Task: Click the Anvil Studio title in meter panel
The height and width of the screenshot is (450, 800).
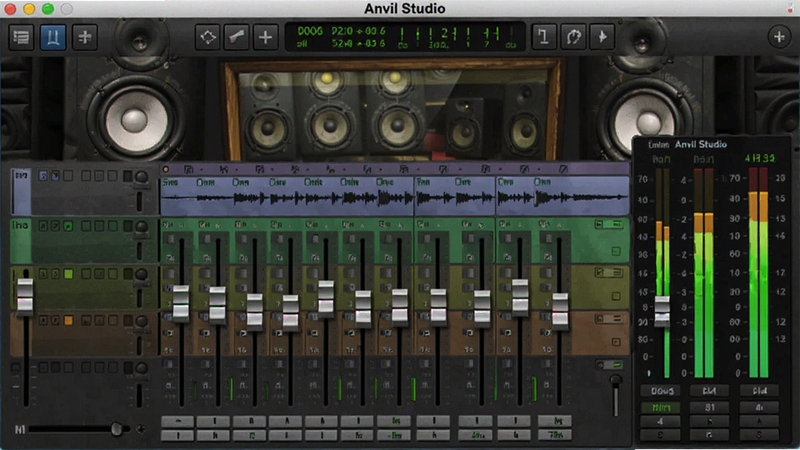Action: [x=701, y=144]
